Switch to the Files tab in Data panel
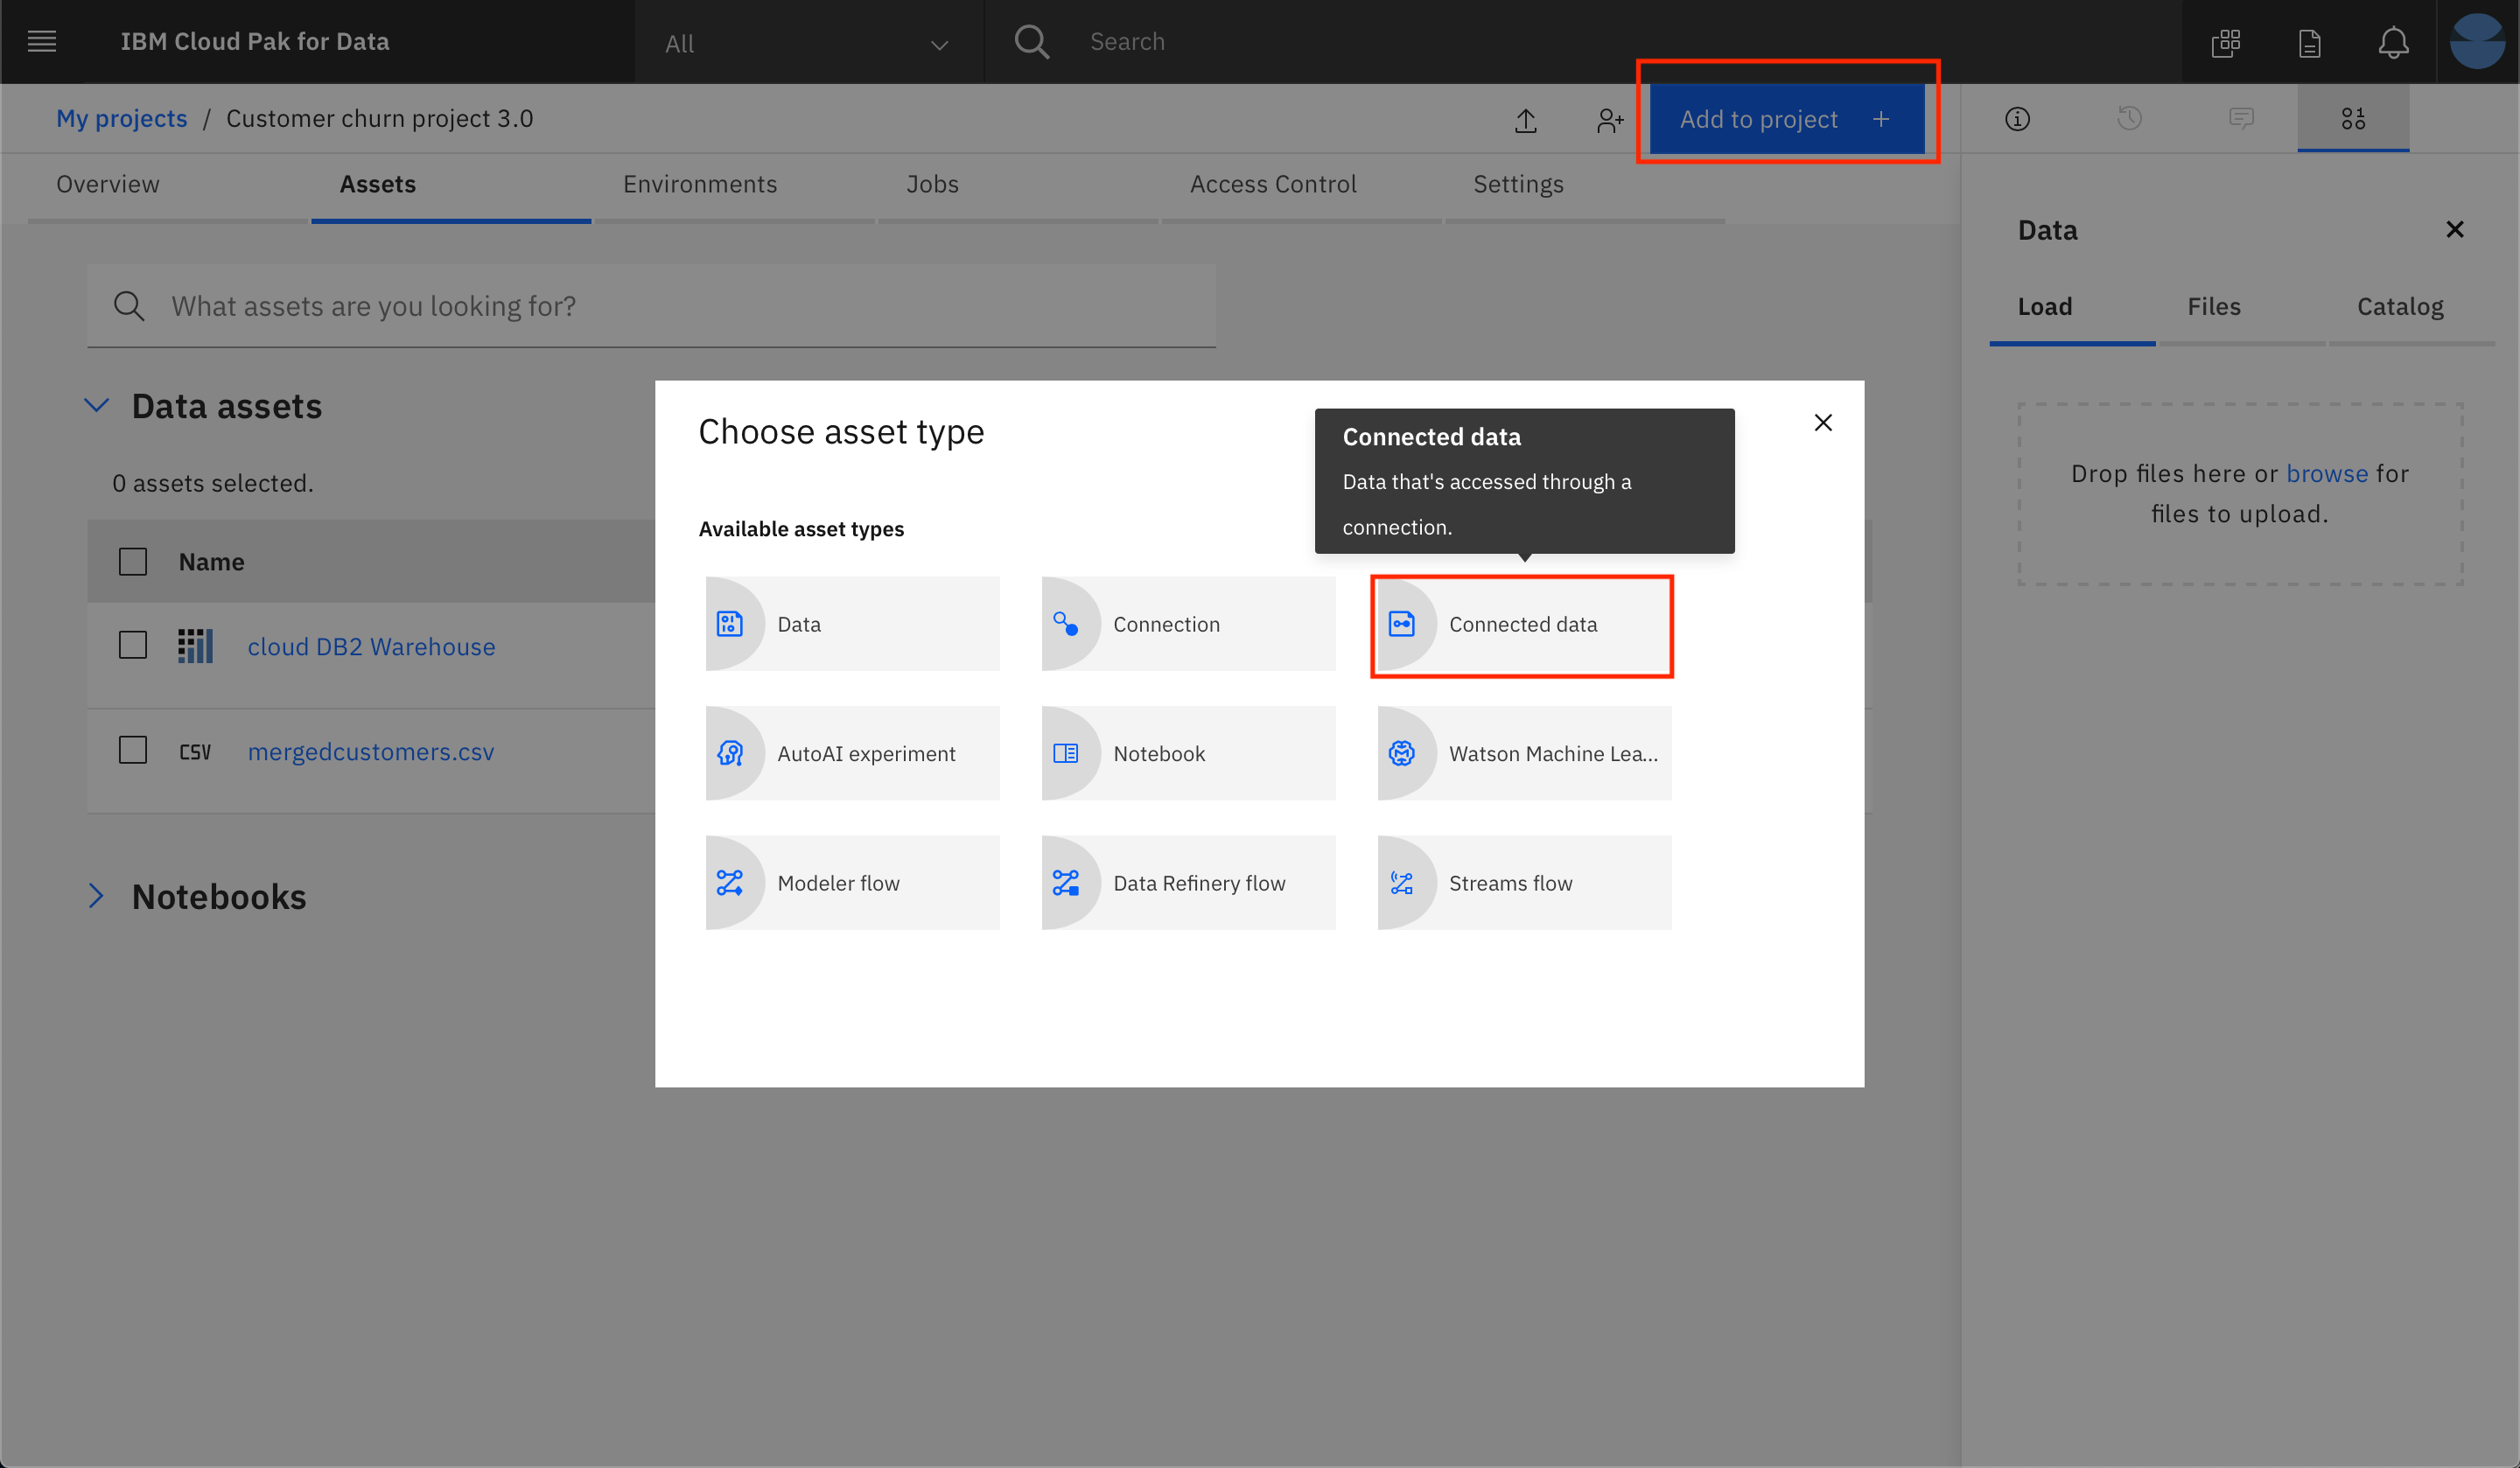 point(2213,306)
